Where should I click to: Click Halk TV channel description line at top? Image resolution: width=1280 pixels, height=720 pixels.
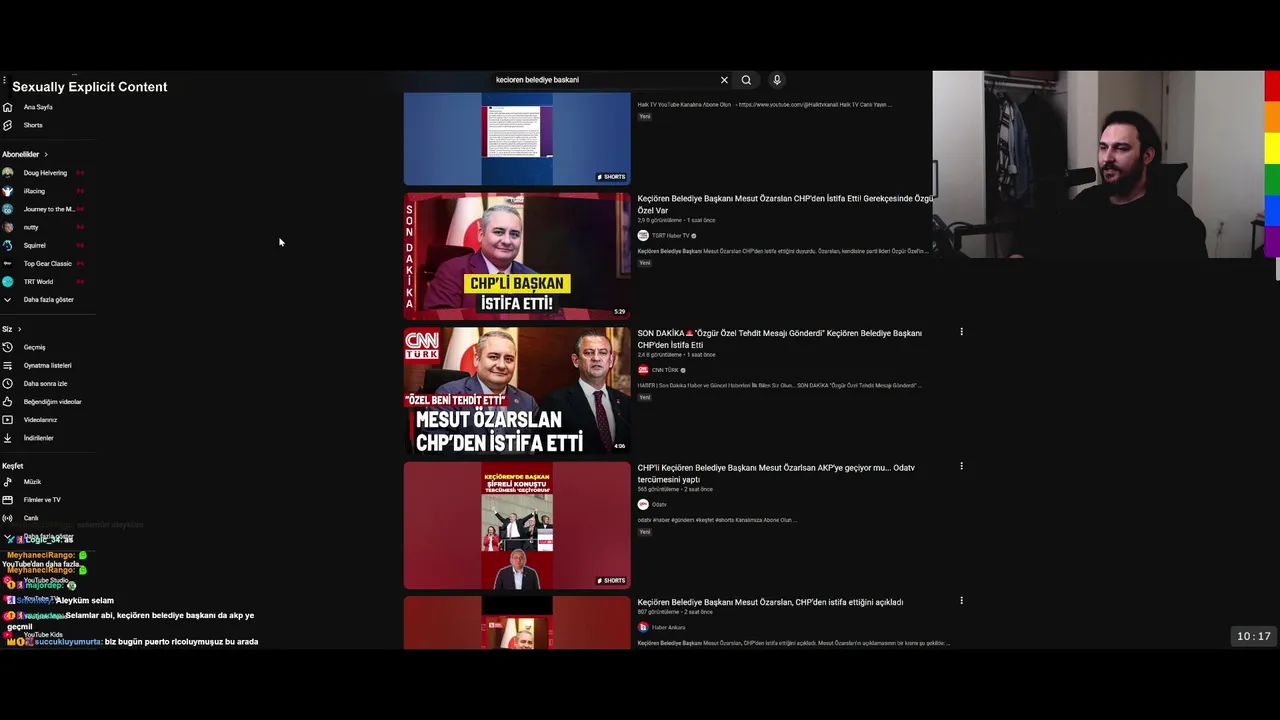(x=764, y=104)
